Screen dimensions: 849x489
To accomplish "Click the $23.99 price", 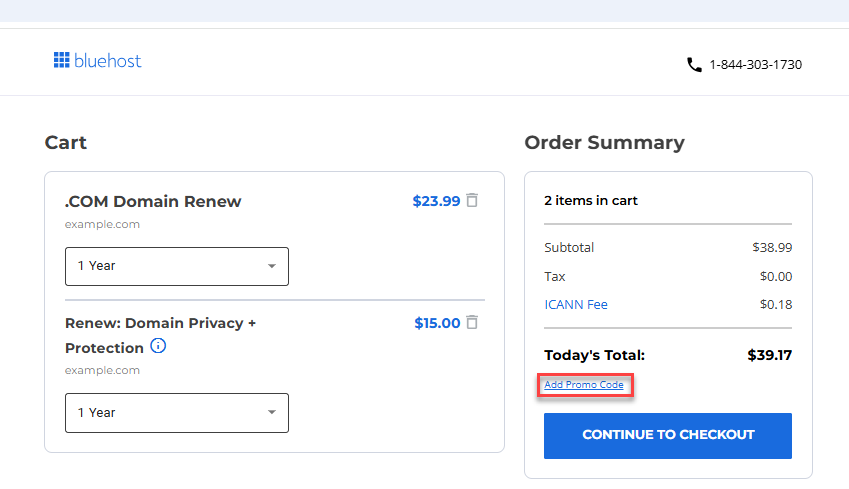I will (x=436, y=201).
